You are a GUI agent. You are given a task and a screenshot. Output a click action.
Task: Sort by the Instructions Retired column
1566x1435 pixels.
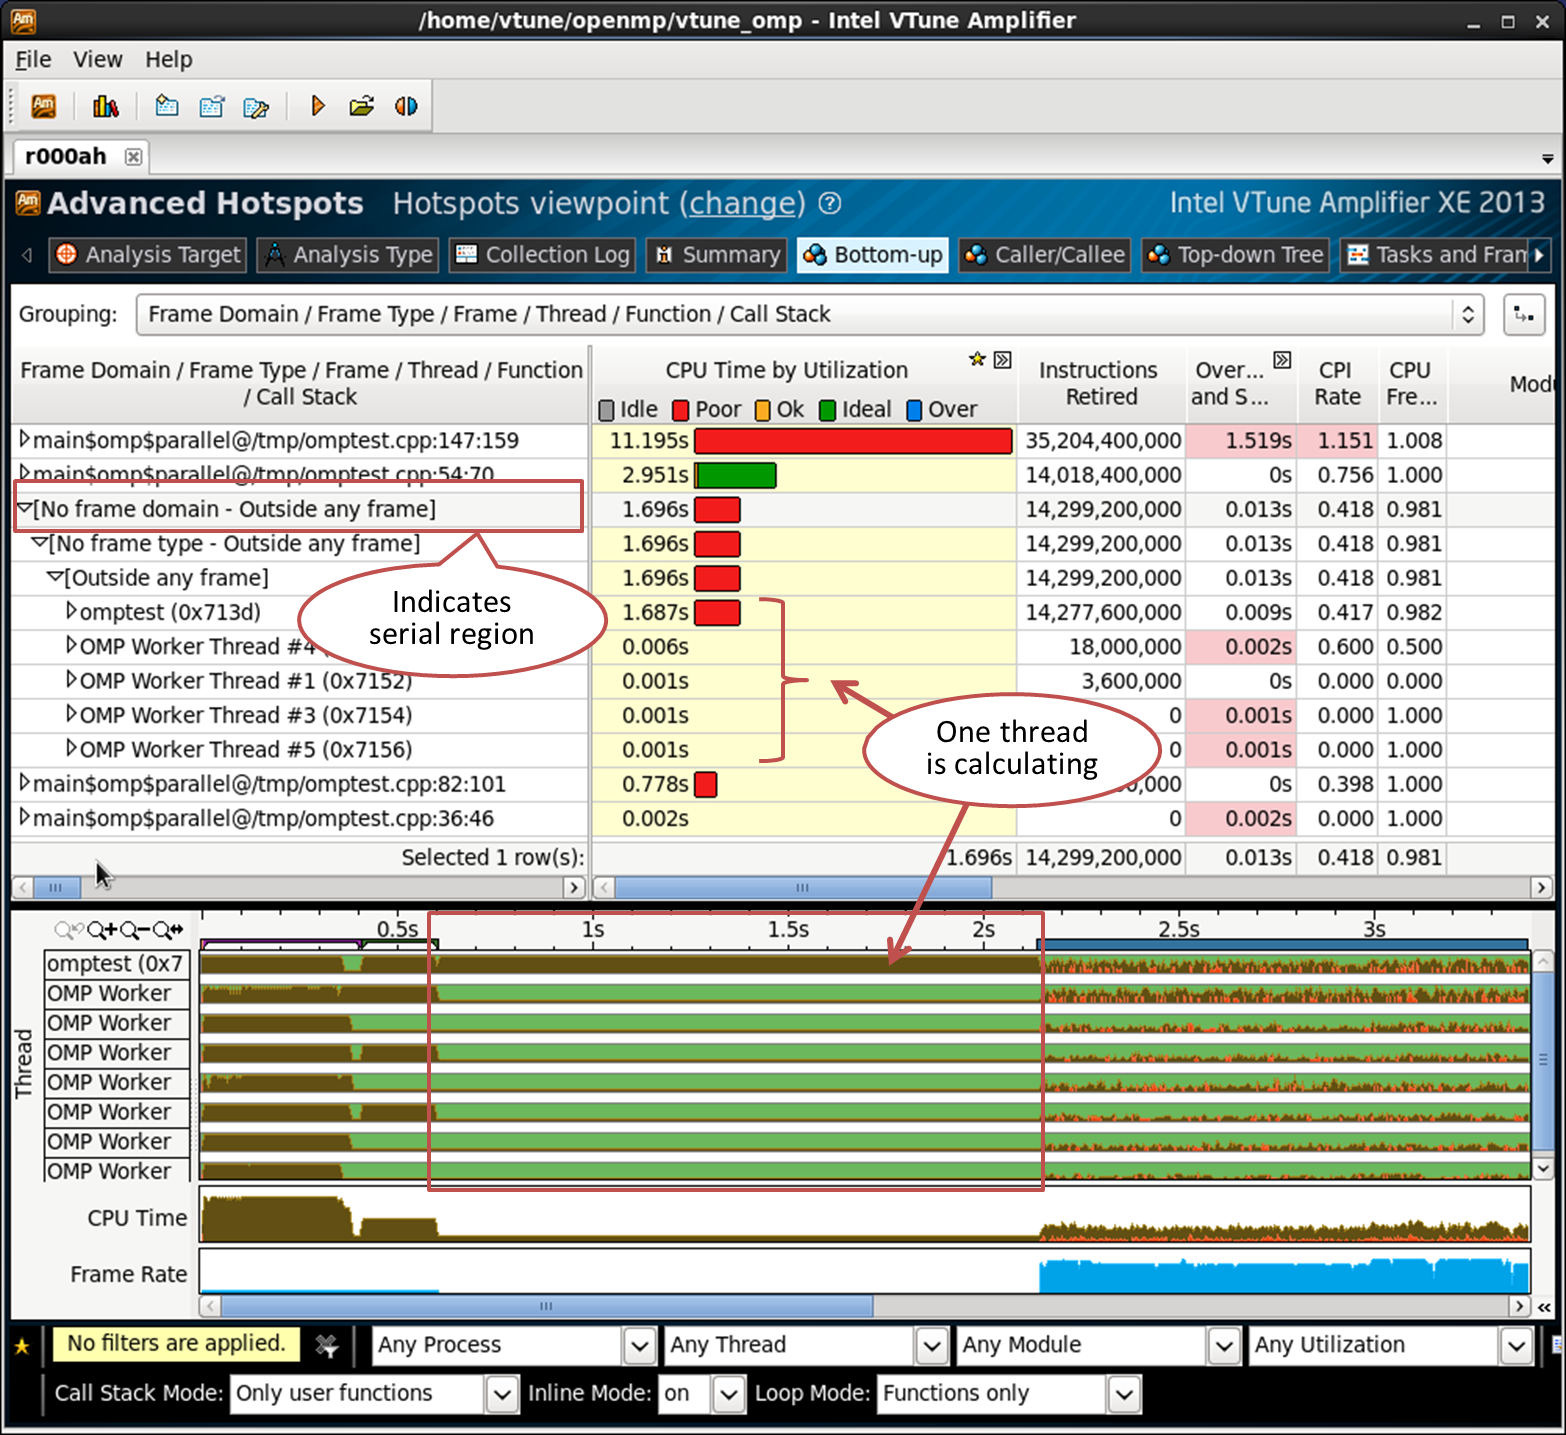pos(1100,383)
